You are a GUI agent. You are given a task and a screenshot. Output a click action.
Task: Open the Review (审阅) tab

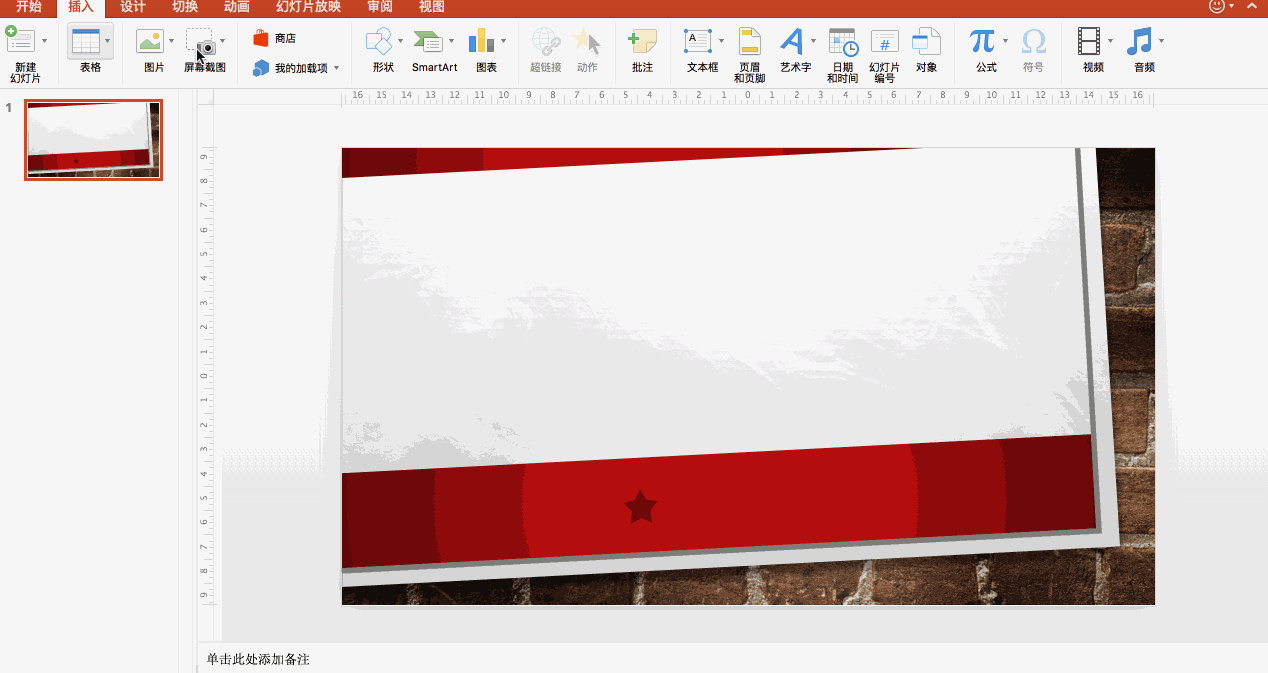pyautogui.click(x=380, y=7)
